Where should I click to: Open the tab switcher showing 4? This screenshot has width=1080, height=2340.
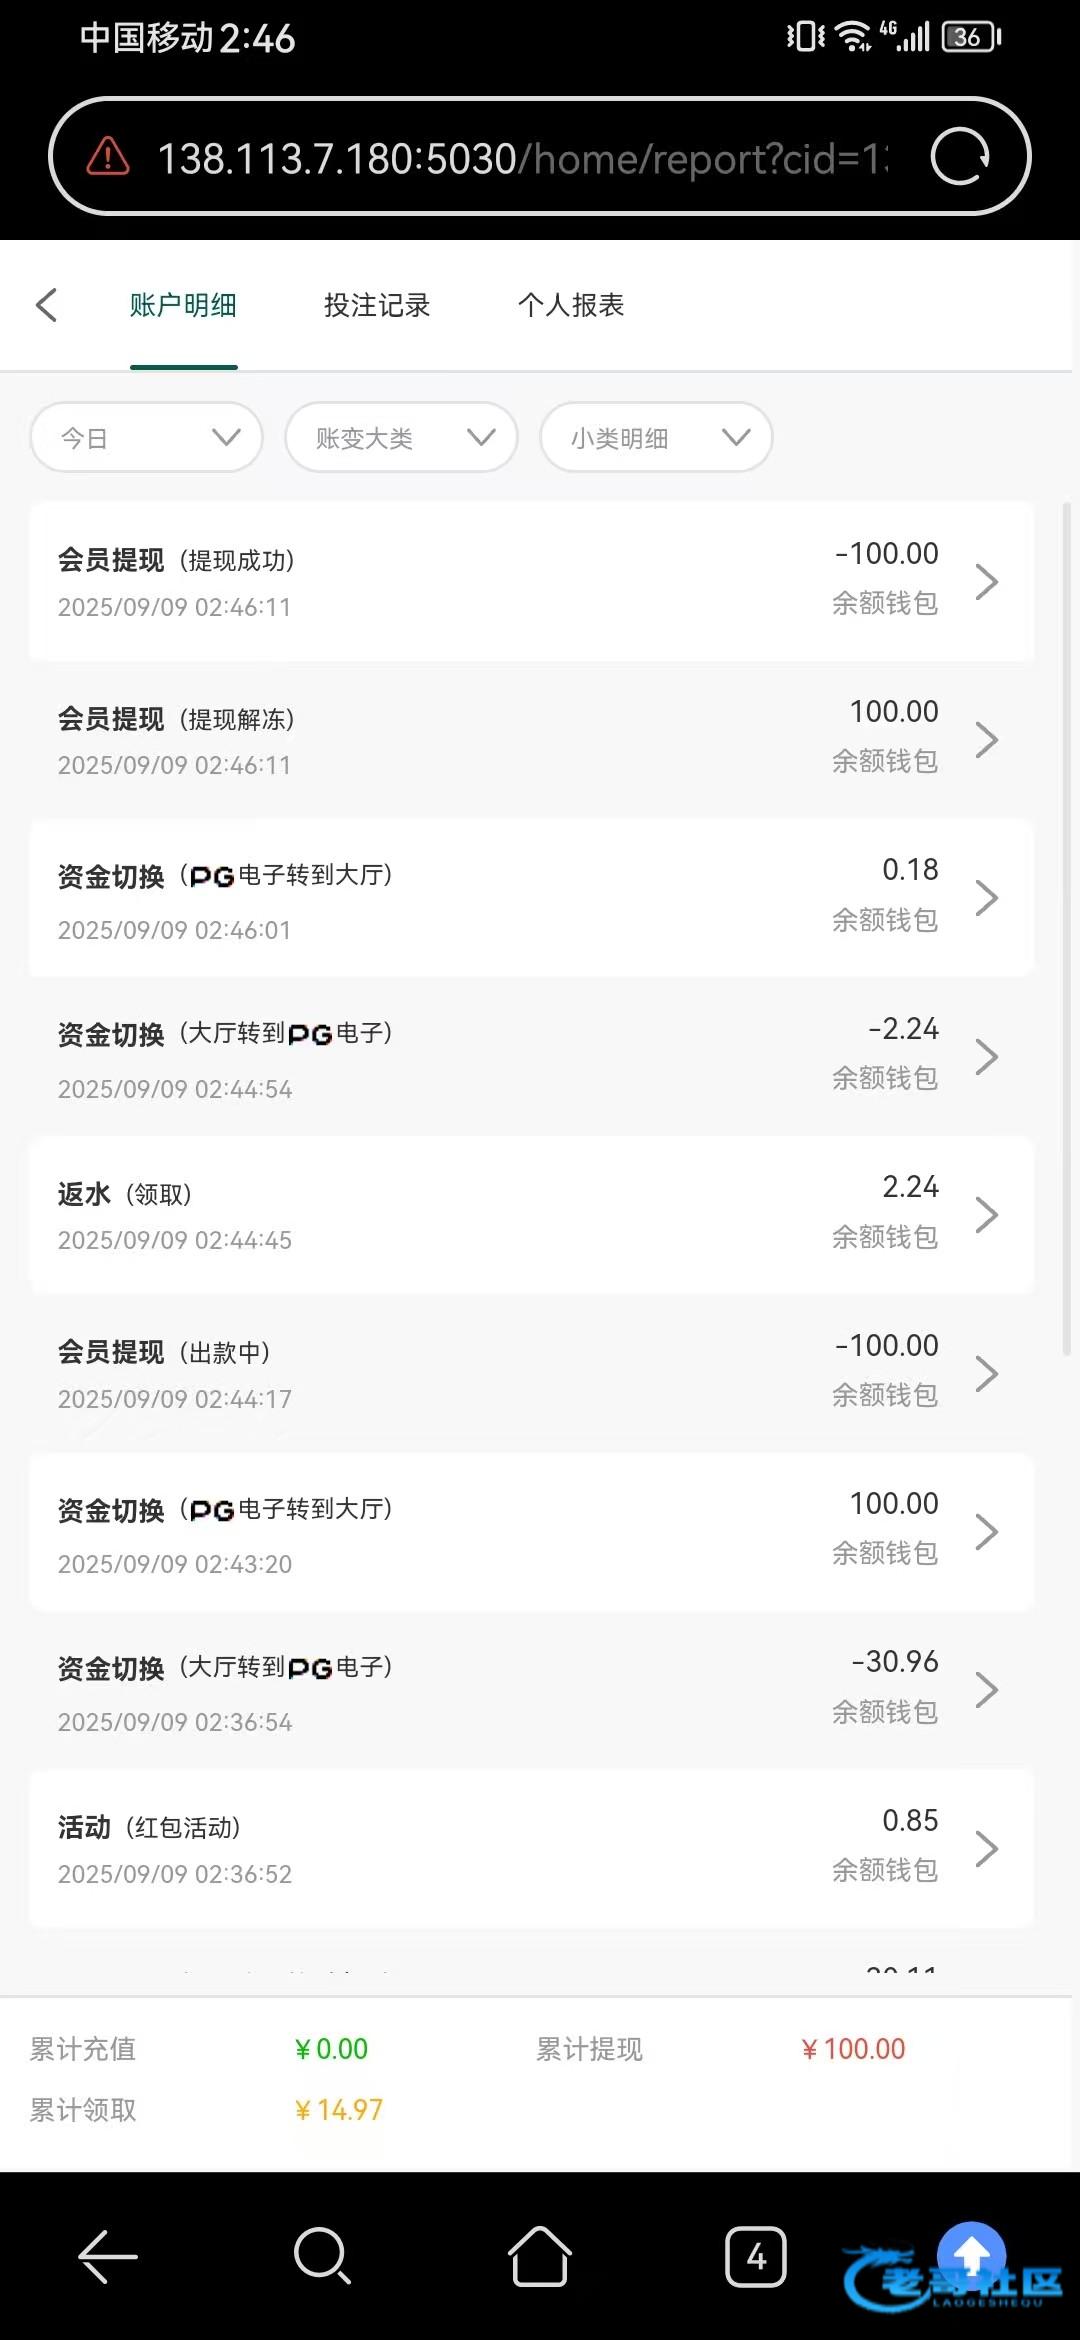755,2256
